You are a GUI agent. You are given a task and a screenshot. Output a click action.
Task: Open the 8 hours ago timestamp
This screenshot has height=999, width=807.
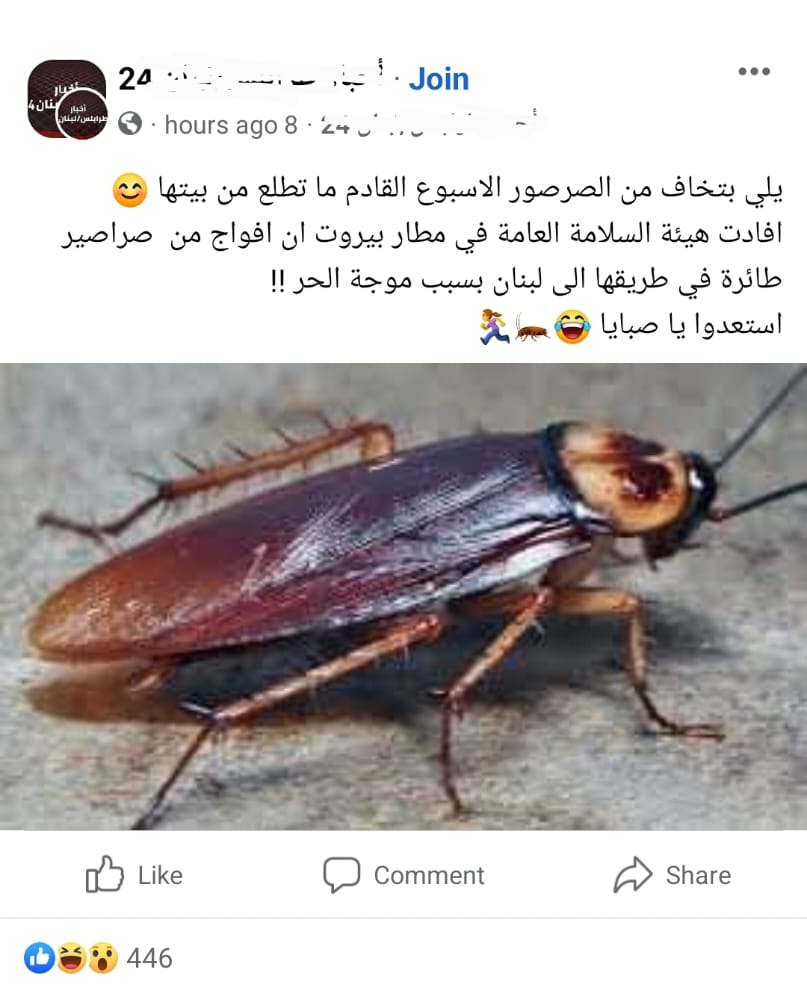point(231,125)
